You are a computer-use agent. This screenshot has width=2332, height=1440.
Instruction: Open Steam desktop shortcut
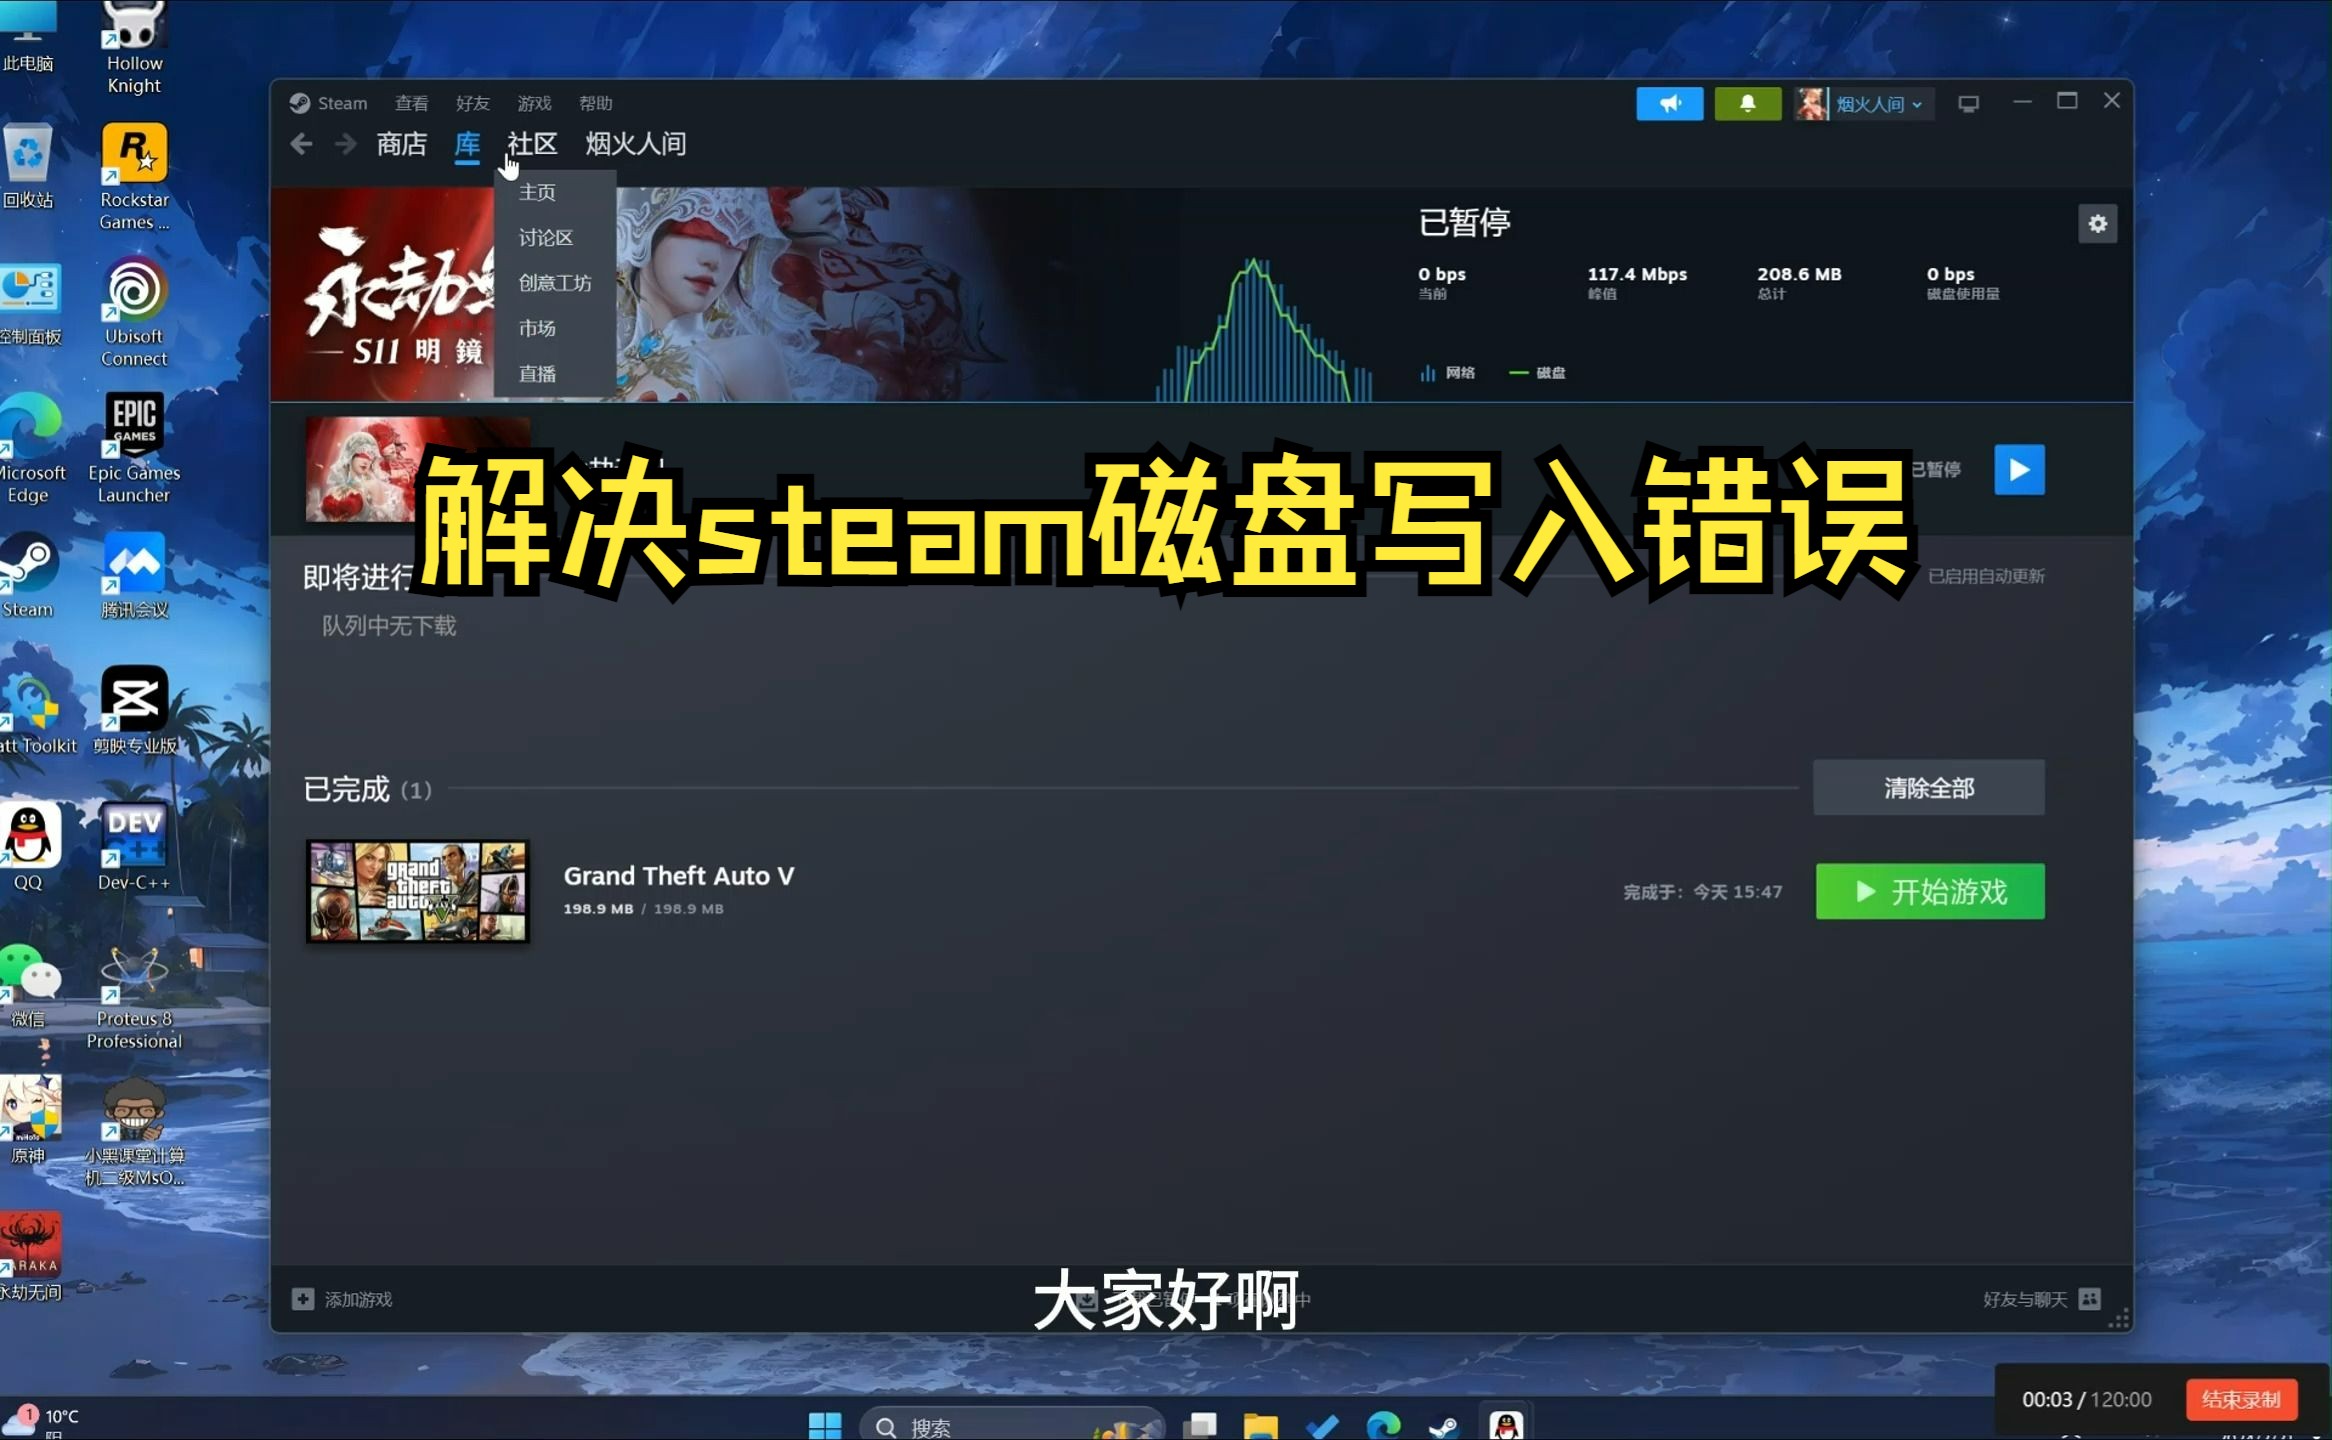coord(28,574)
